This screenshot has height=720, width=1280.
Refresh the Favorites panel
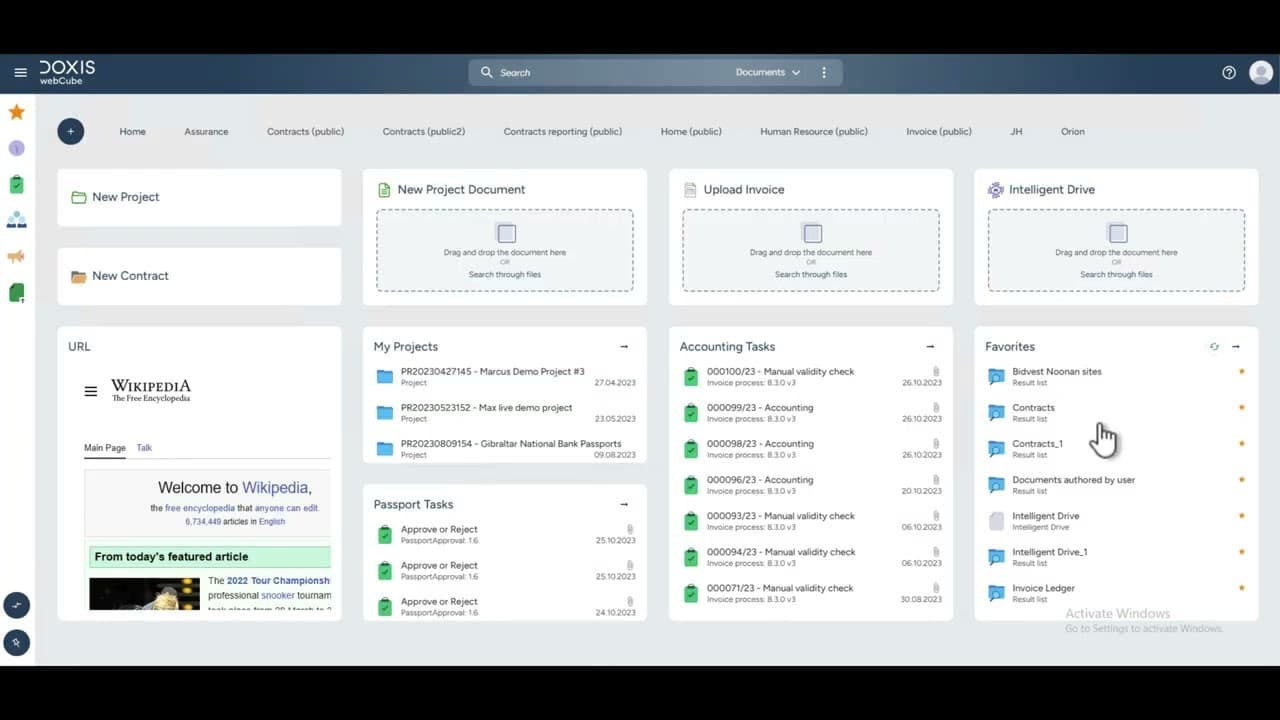(1214, 347)
